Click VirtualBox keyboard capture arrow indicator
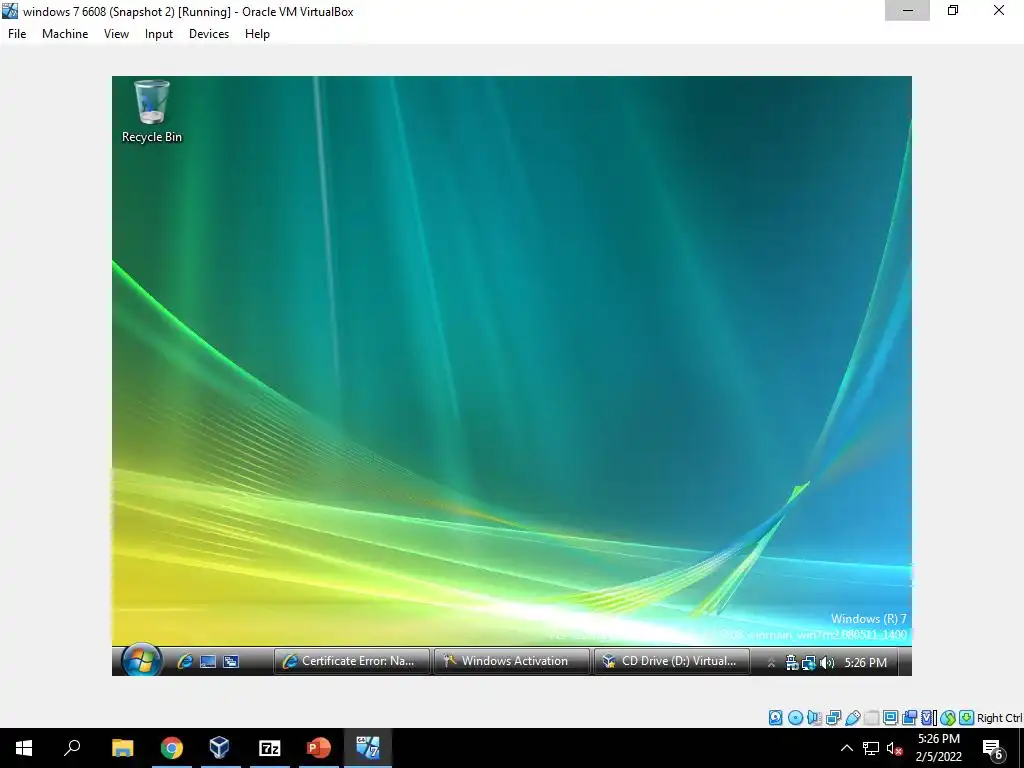Image resolution: width=1024 pixels, height=768 pixels. point(967,718)
